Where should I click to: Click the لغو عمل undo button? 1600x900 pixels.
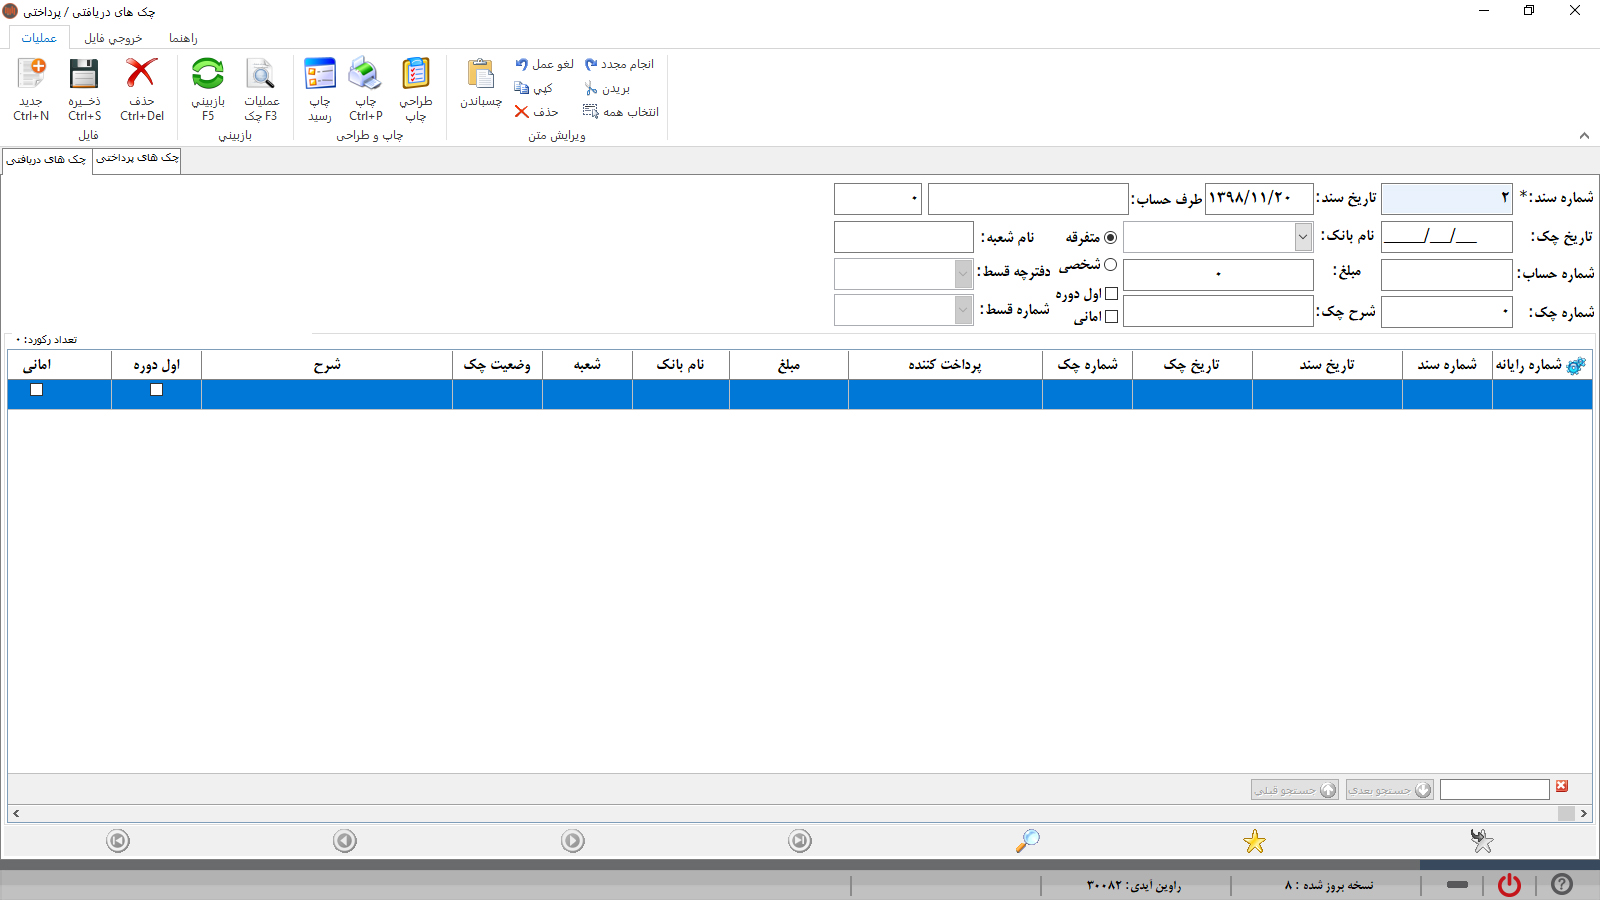click(x=544, y=64)
